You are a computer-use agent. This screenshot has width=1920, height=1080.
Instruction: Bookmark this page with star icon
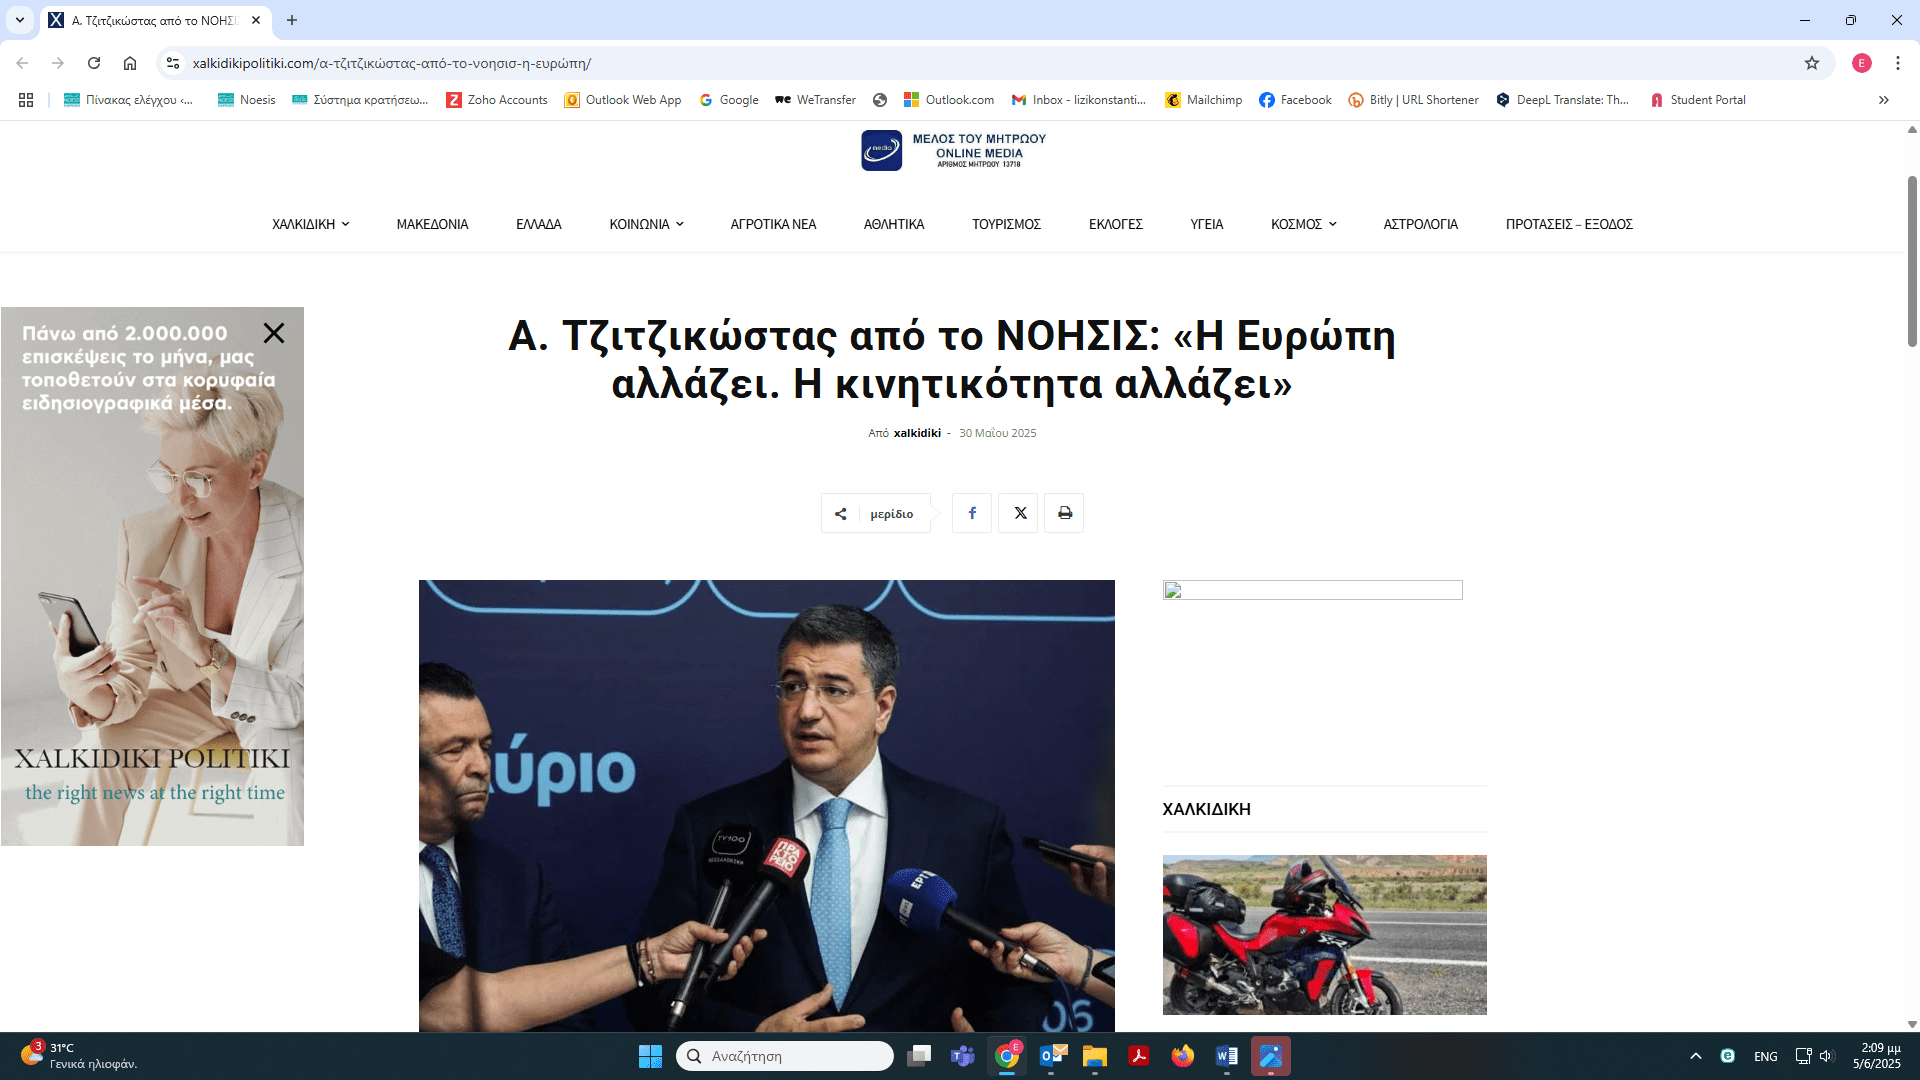click(1811, 63)
